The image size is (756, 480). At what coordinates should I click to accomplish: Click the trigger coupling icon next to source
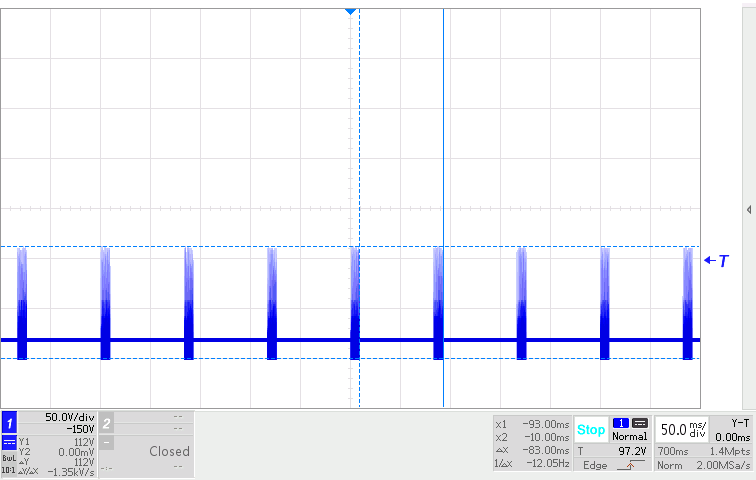(640, 422)
